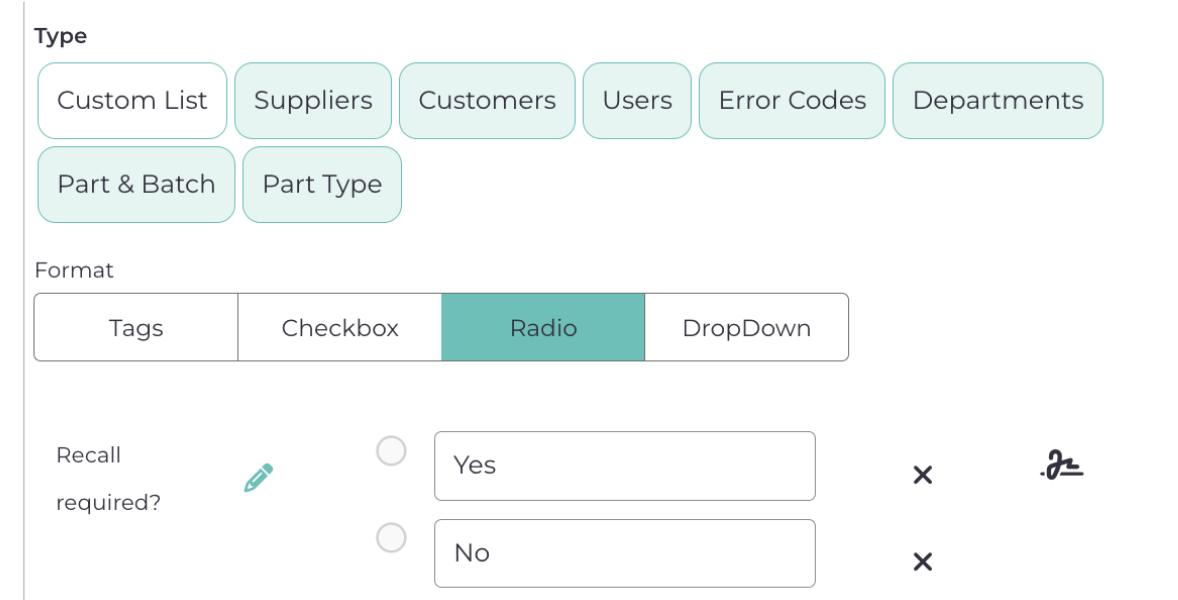Viewport: 1178px width, 600px height.
Task: Click the Yes option text field
Action: click(624, 466)
